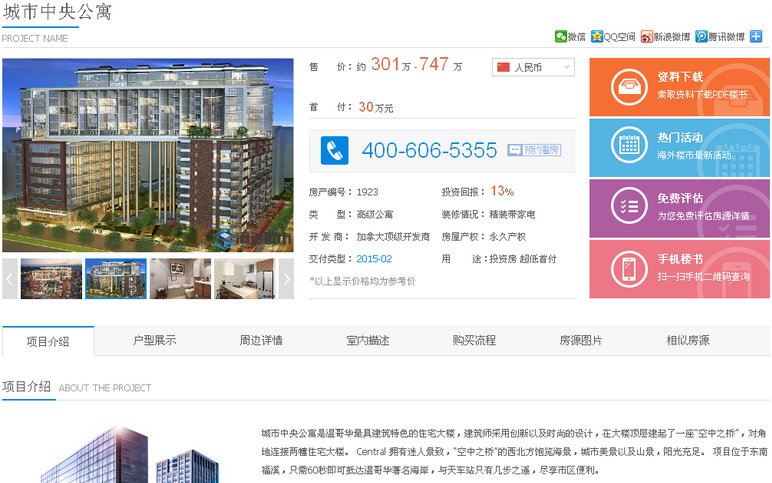772x483 pixels.
Task: Show previous gallery thumbnails arrow
Action: 9,279
